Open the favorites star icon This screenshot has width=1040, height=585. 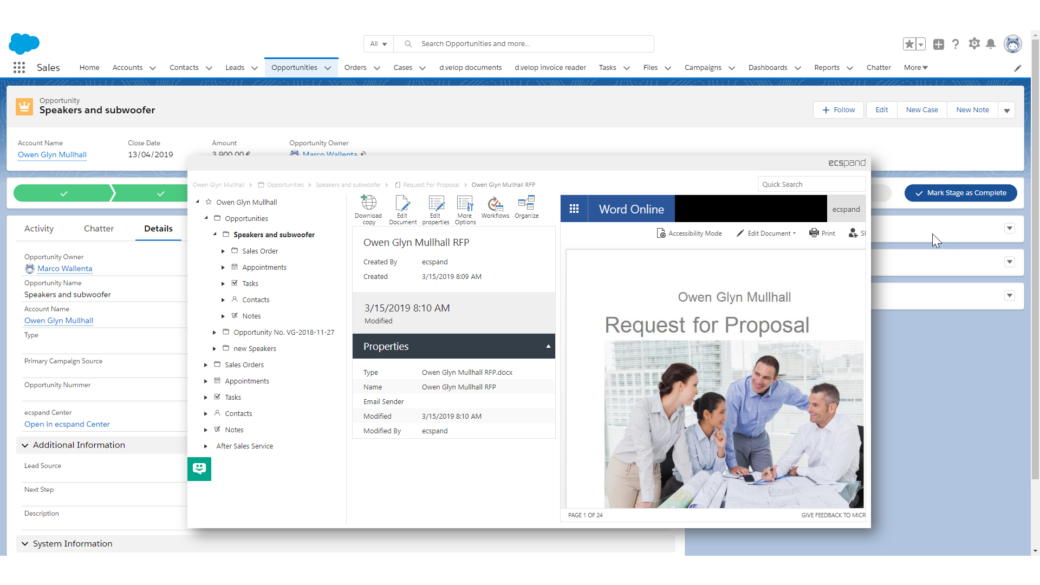[x=909, y=44]
